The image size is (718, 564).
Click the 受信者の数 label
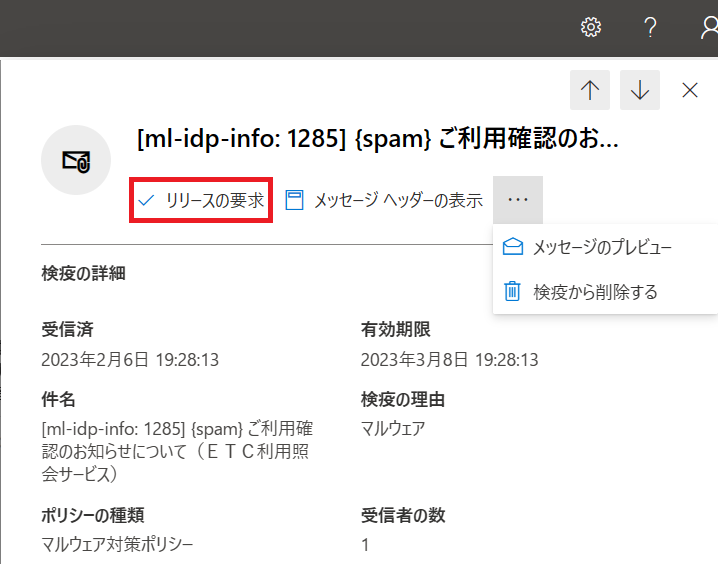(x=403, y=515)
